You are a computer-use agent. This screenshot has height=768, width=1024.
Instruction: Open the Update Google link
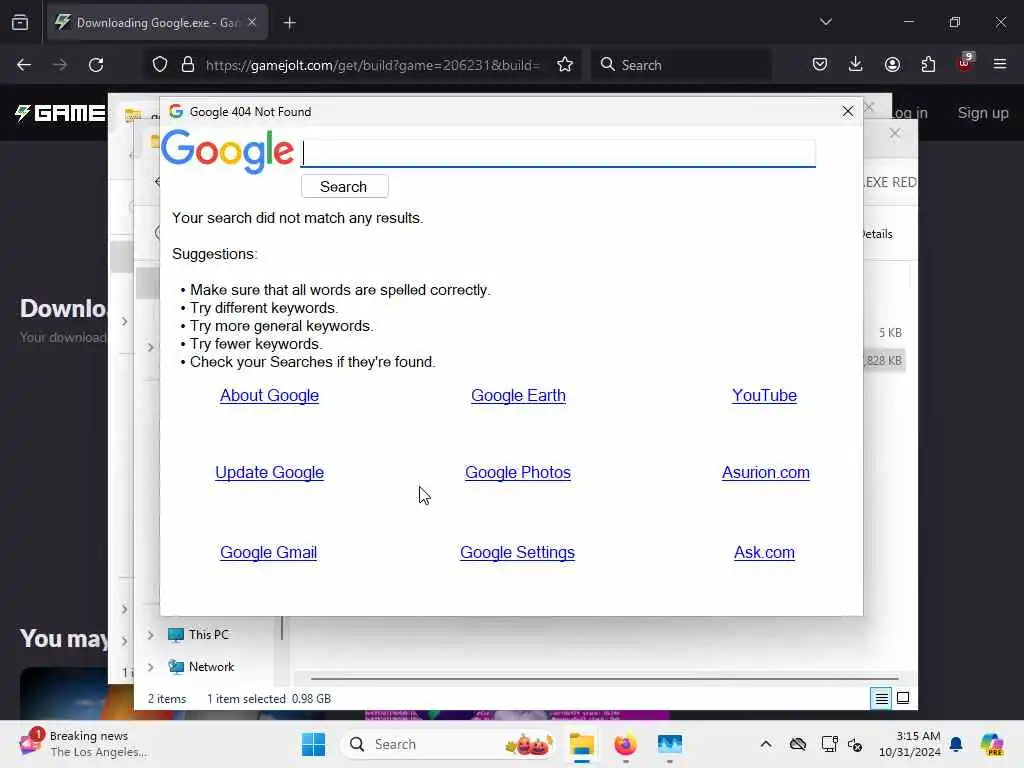point(270,473)
